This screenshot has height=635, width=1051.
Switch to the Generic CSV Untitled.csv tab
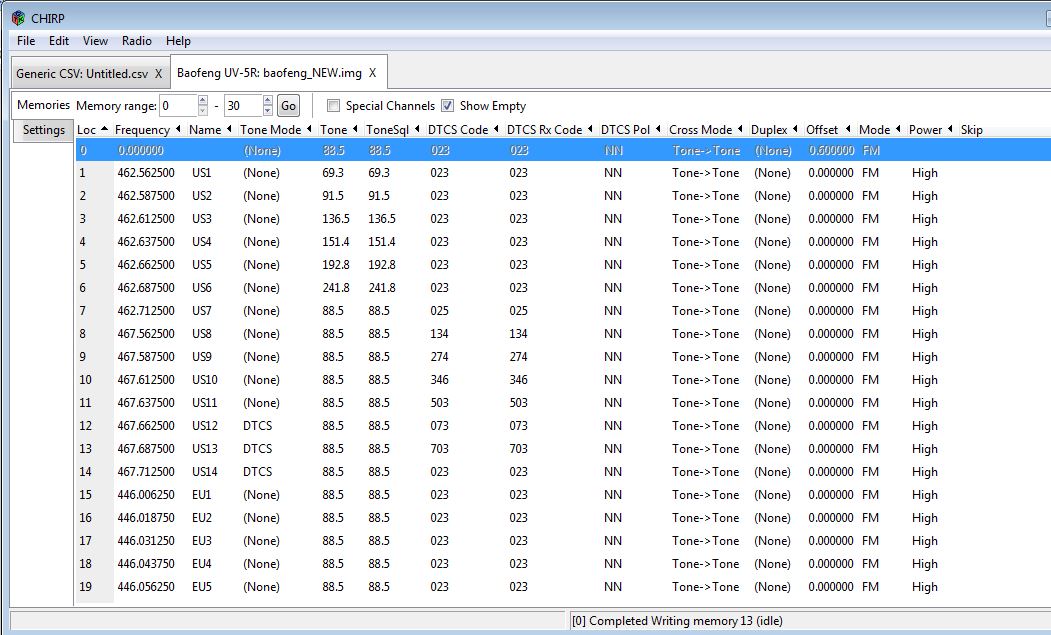82,73
